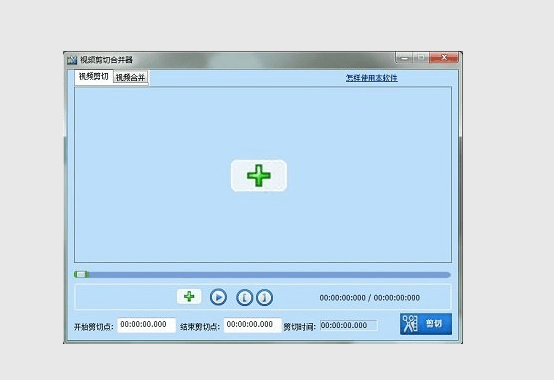Close the 视频剪切合并器 window
The width and height of the screenshot is (554, 380).
(x=444, y=58)
